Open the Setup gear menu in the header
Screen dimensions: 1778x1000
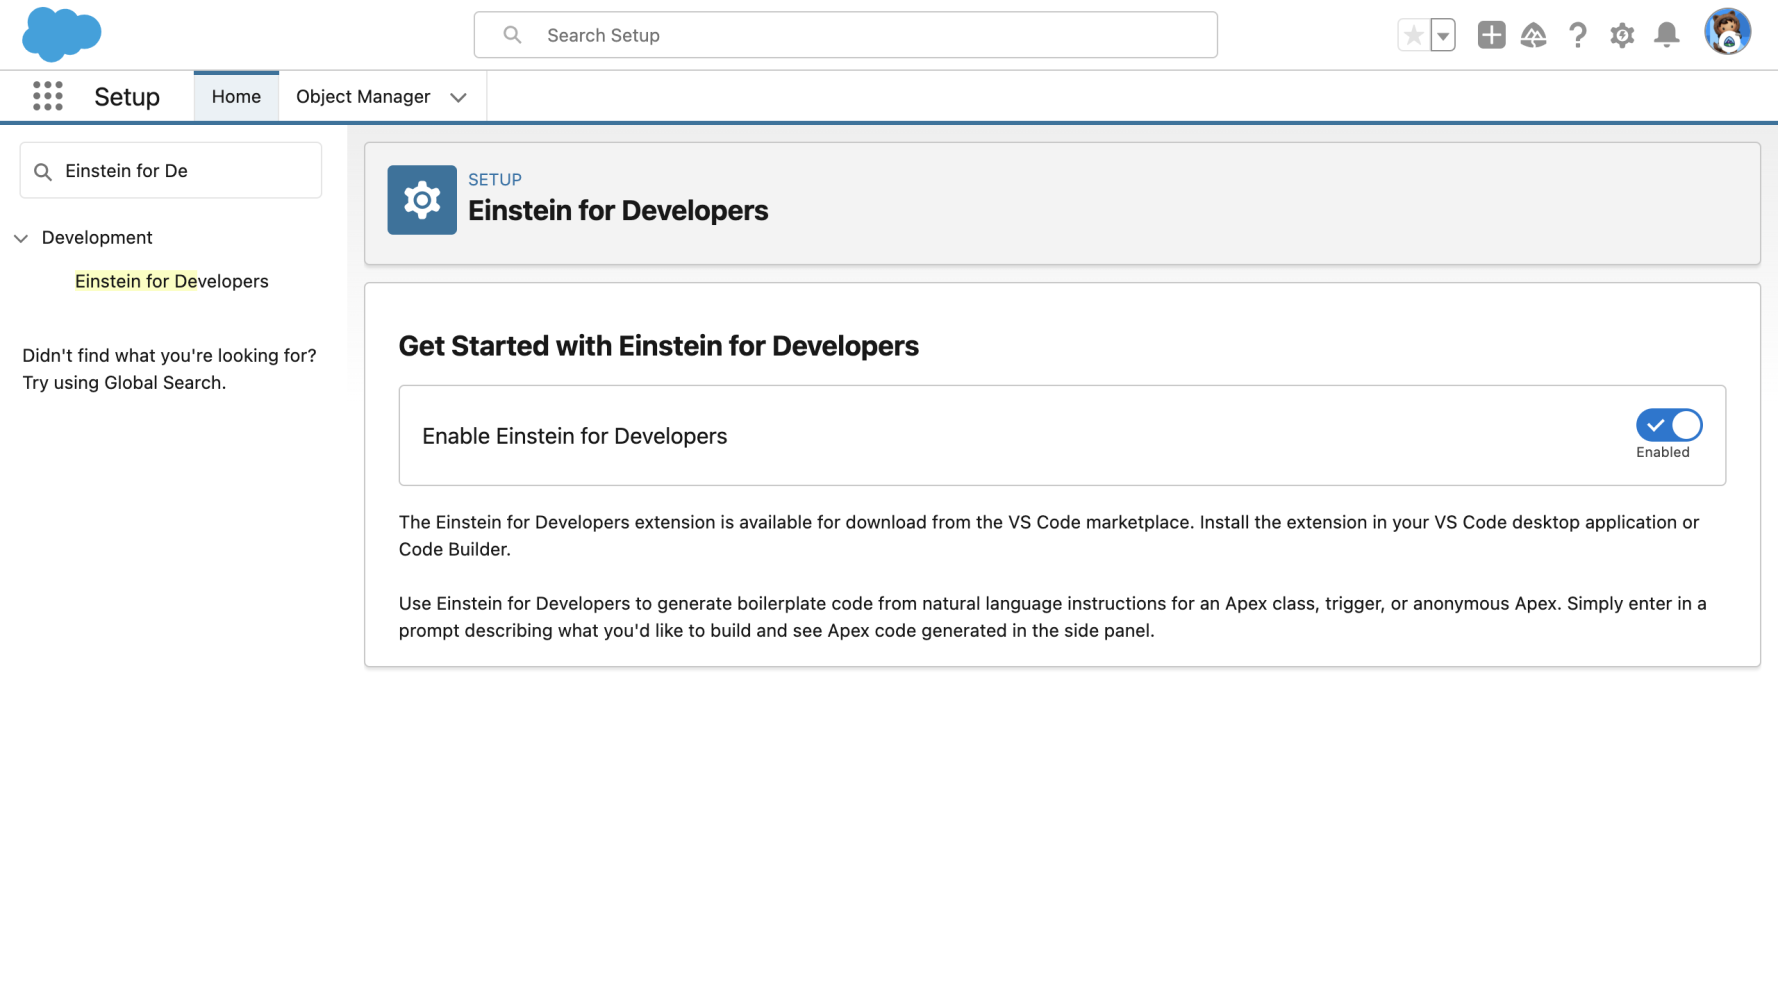tap(1622, 35)
